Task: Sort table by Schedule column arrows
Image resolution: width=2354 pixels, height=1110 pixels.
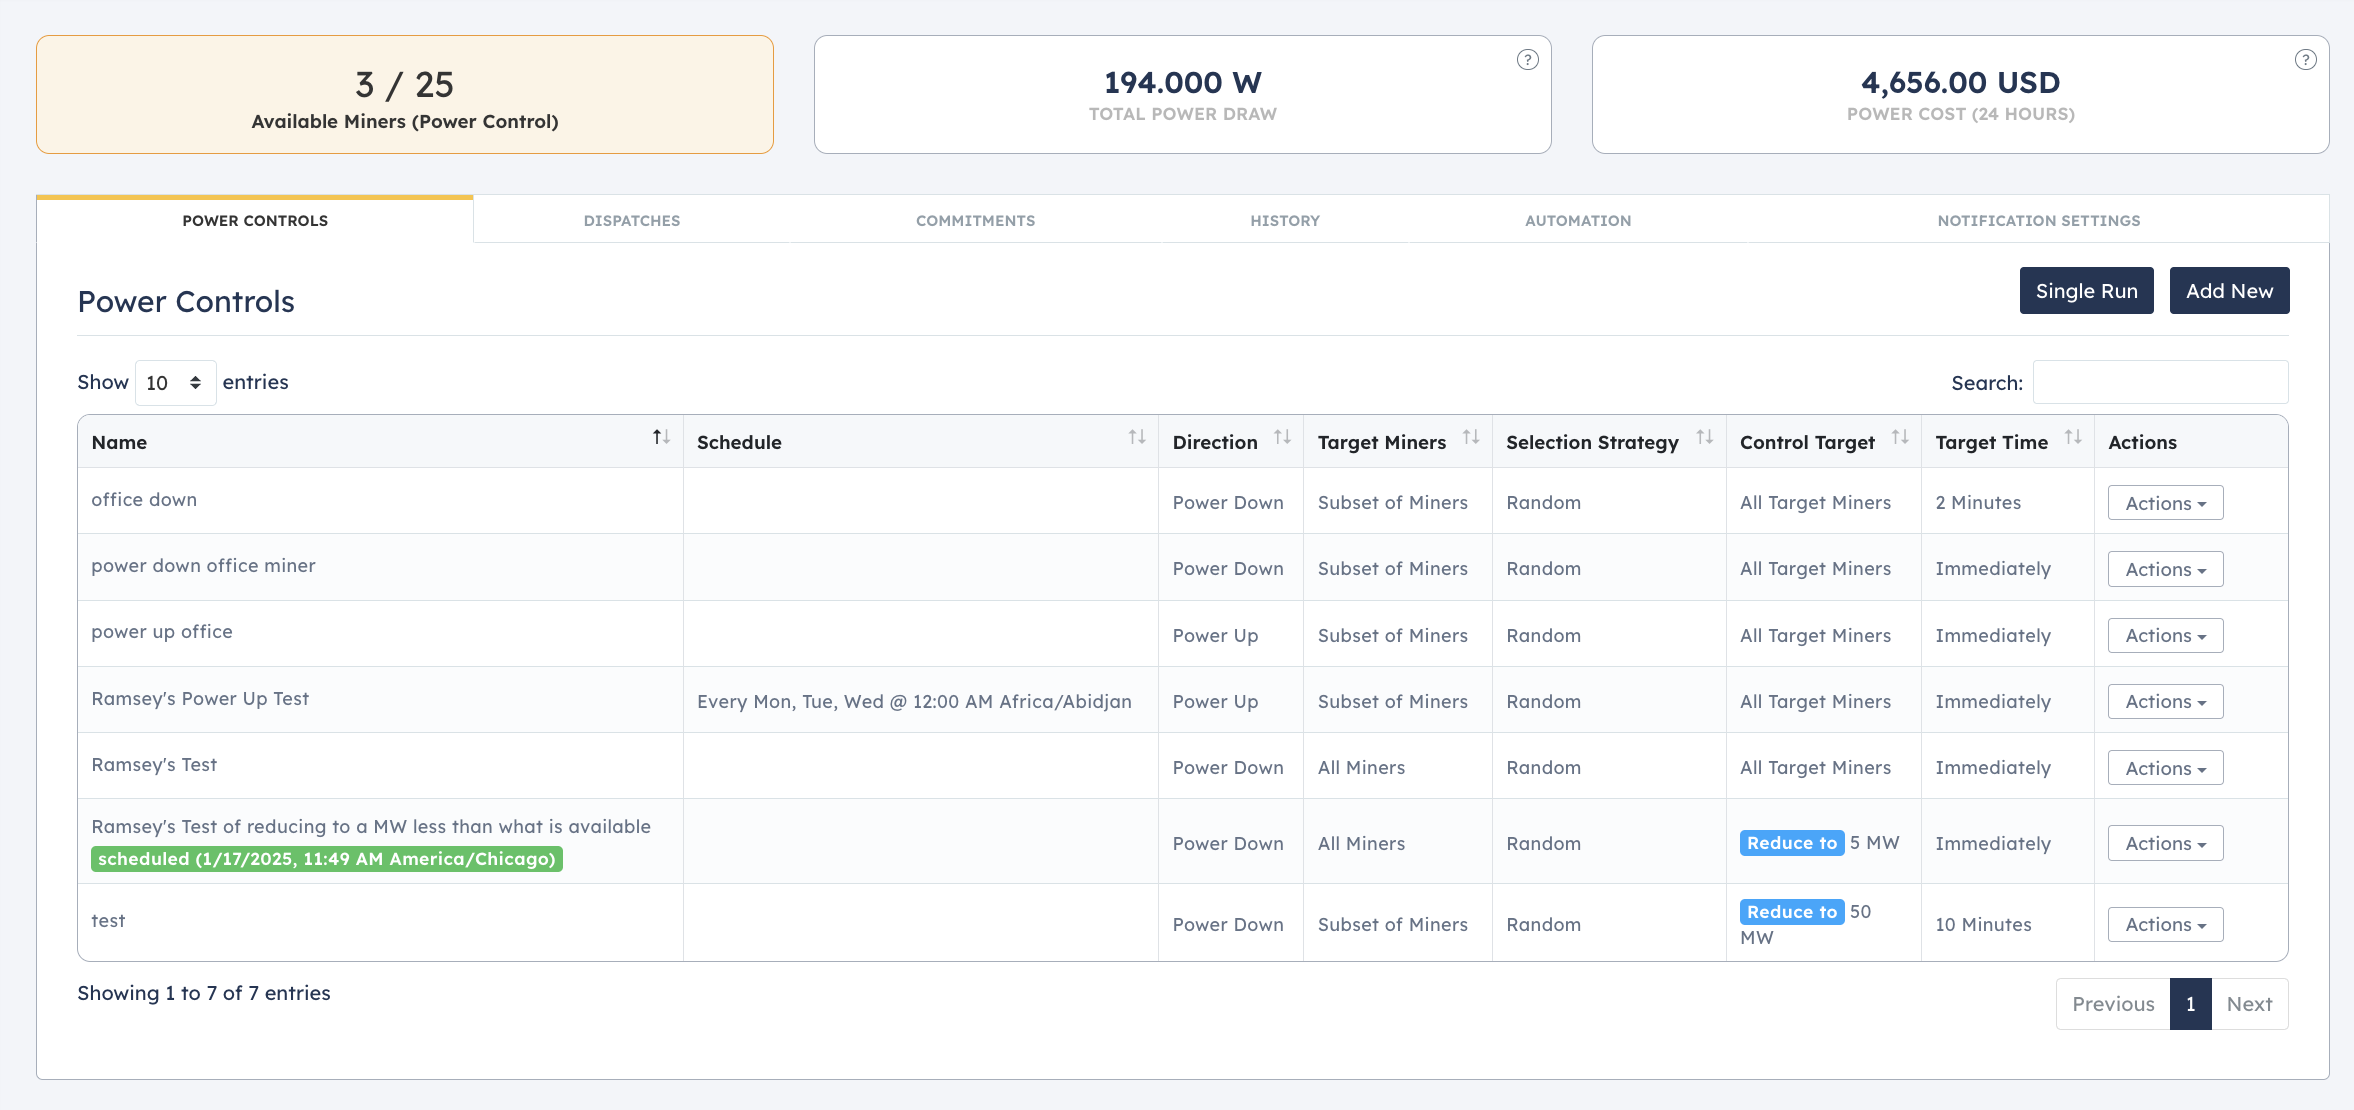Action: pos(1137,437)
